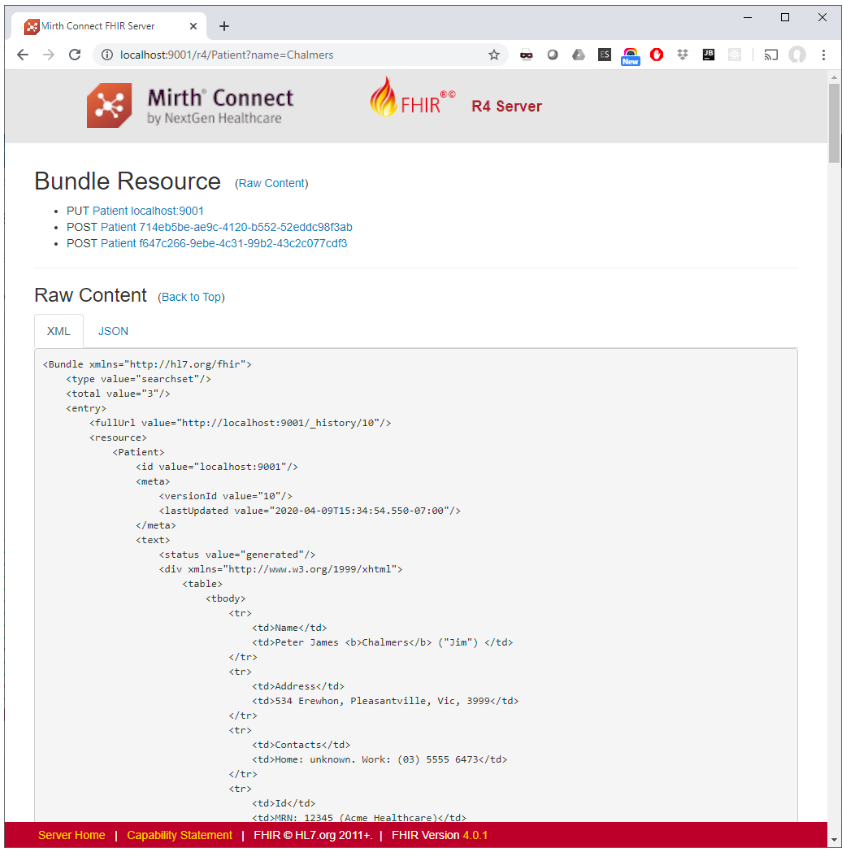Maximize the browser window
The image size is (844, 855).
(x=785, y=17)
